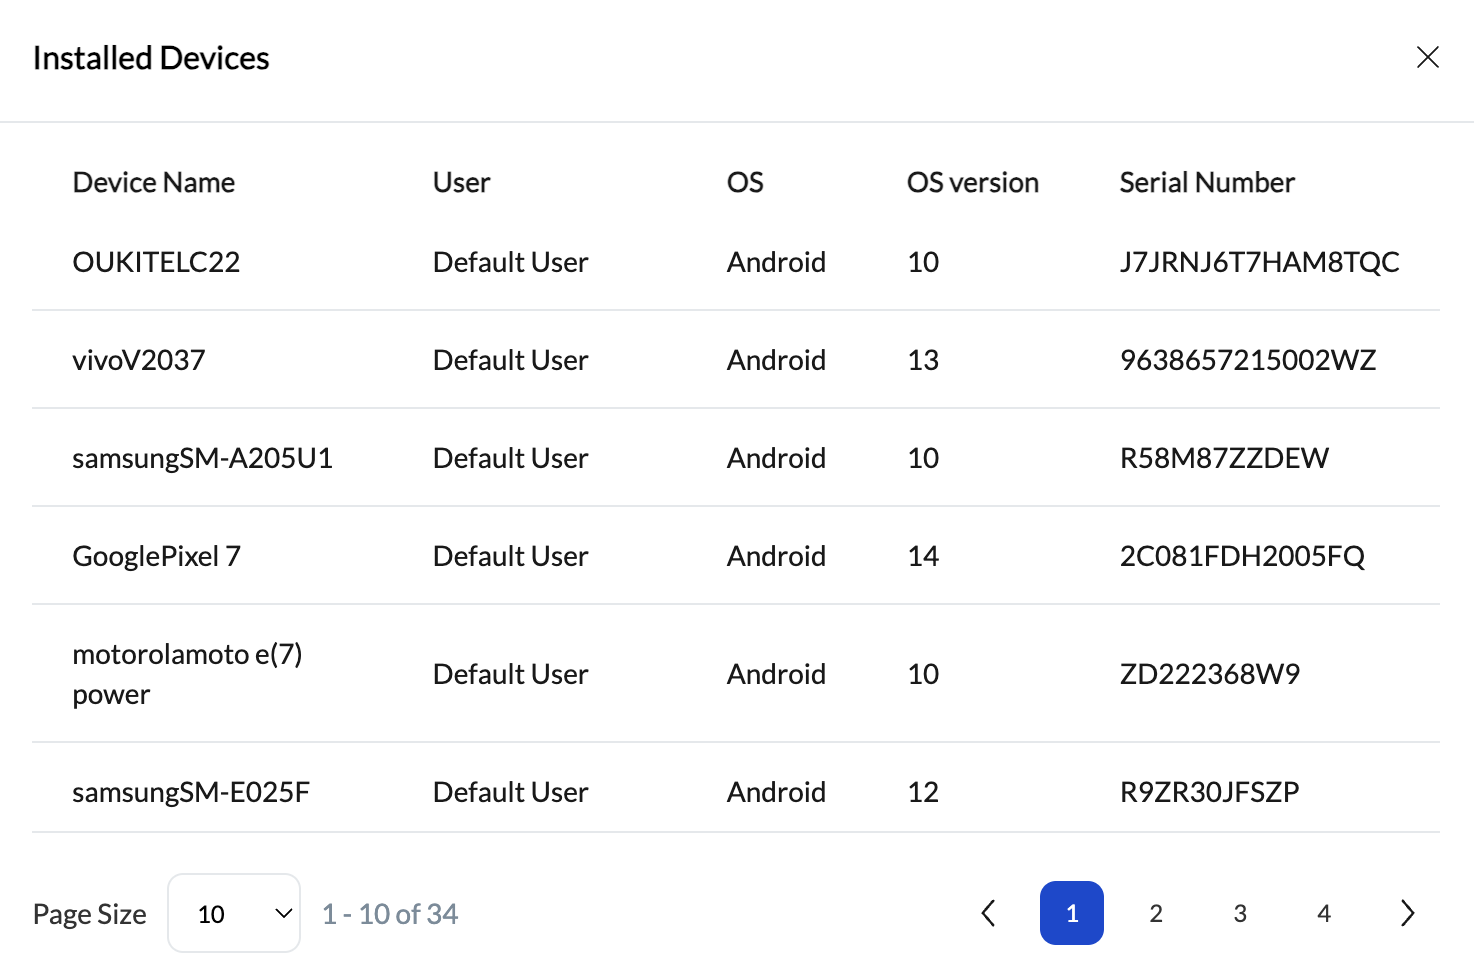
Task: Click OS version 14 for GooglePixel 7
Action: pos(923,556)
